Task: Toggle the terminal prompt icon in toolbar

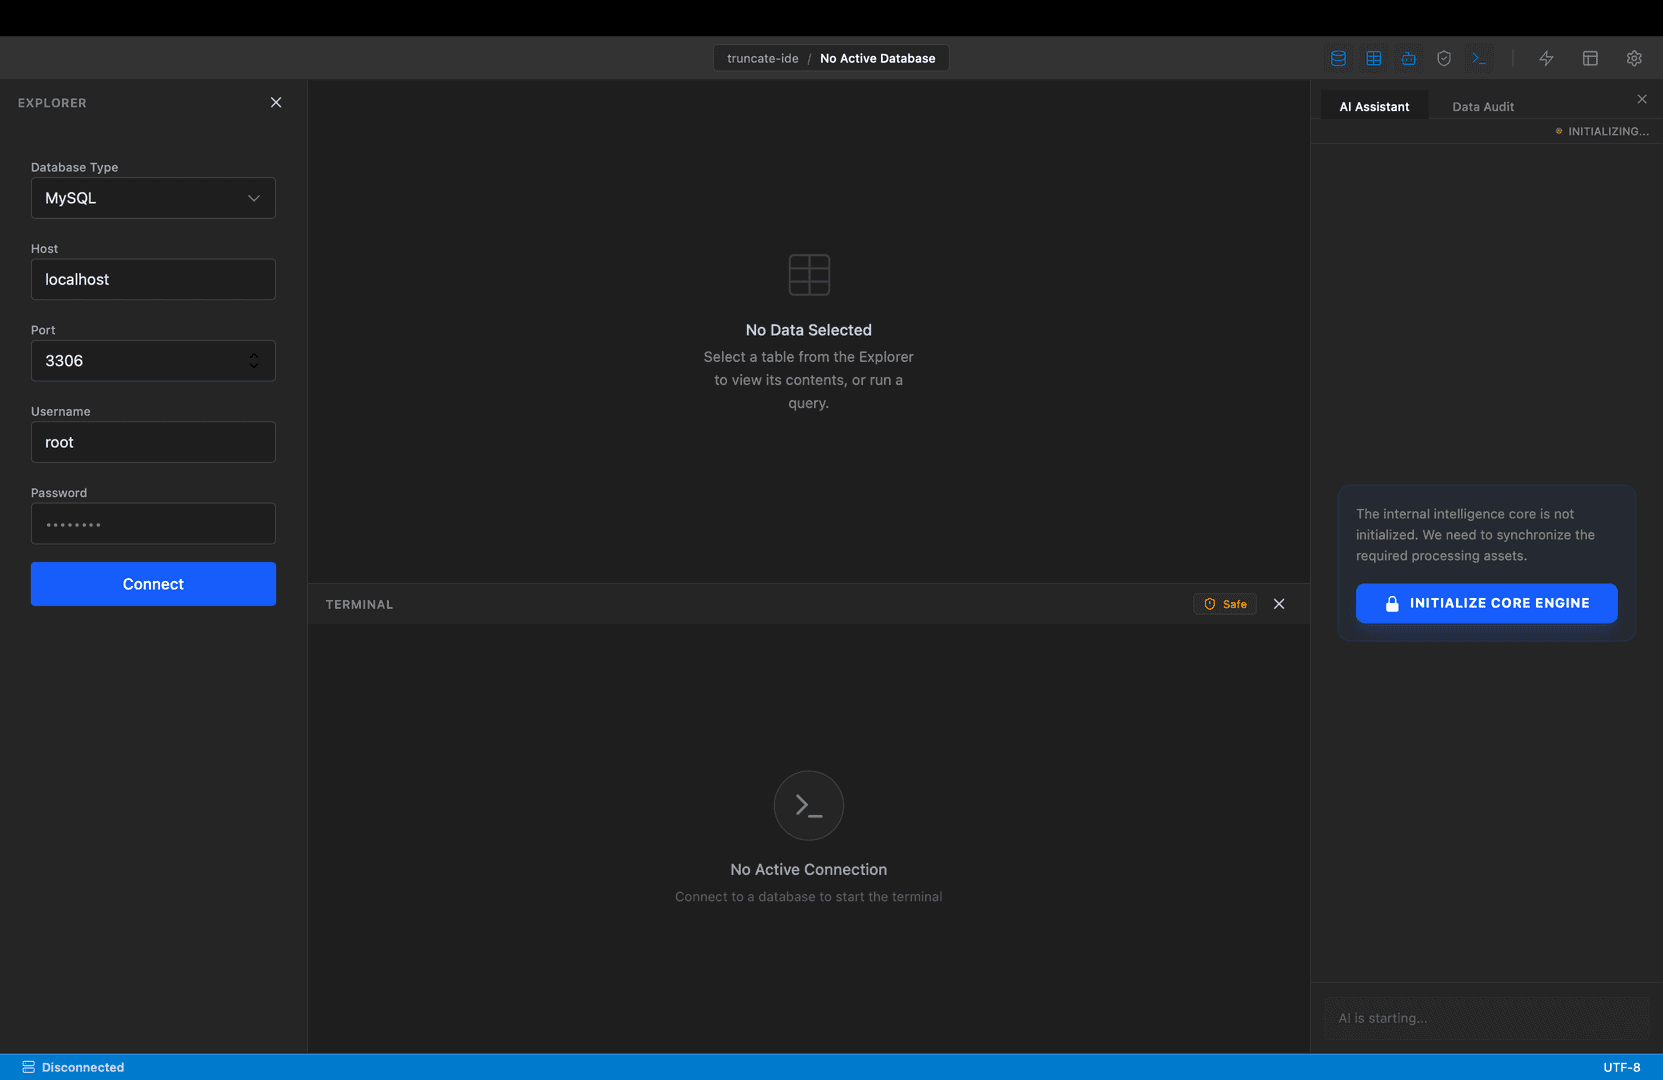Action: [1479, 58]
